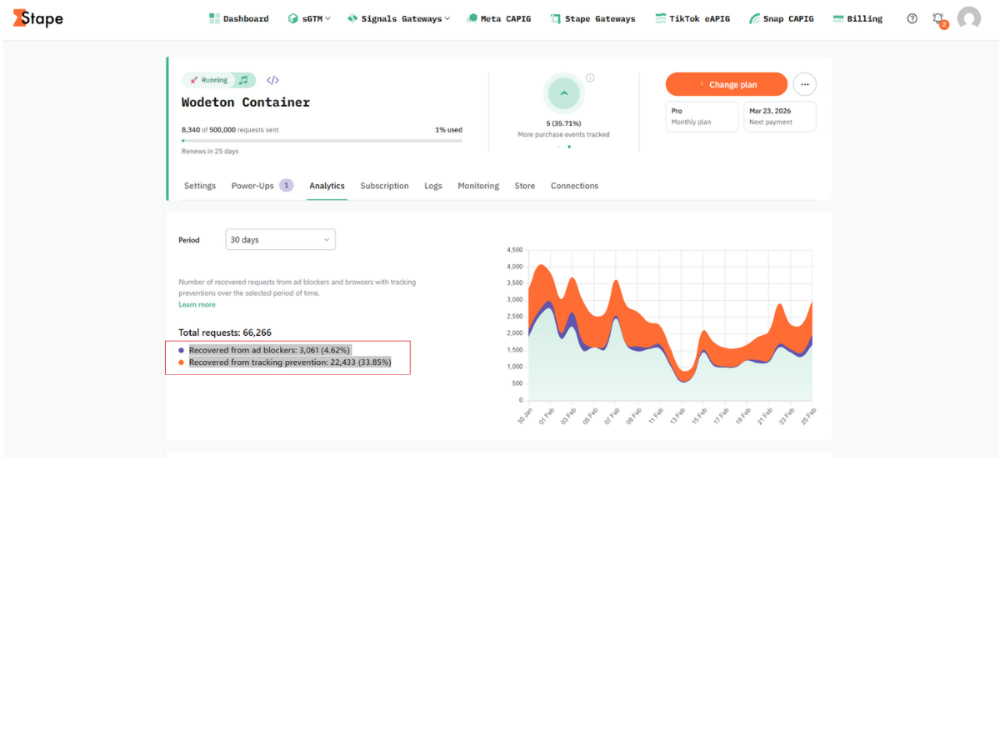Switch to the Connections tab
Viewport: 1000px width, 750px height.
point(575,186)
